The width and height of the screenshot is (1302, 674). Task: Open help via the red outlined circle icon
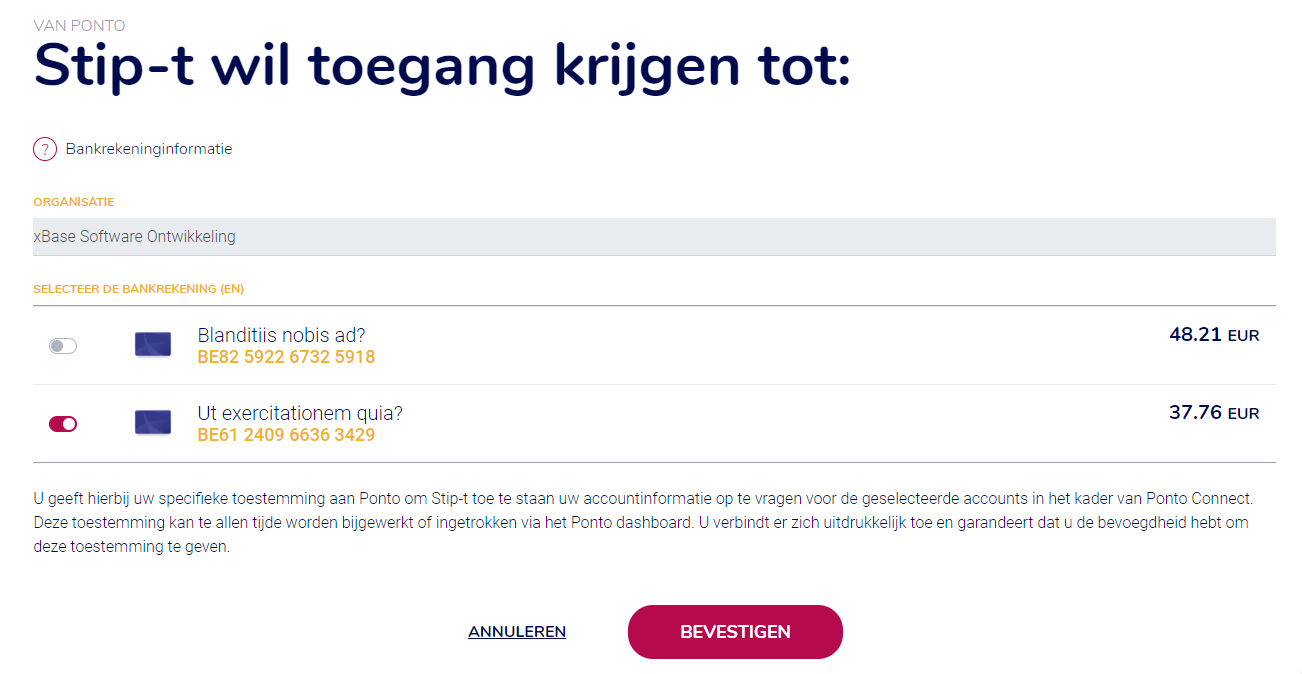[x=45, y=148]
